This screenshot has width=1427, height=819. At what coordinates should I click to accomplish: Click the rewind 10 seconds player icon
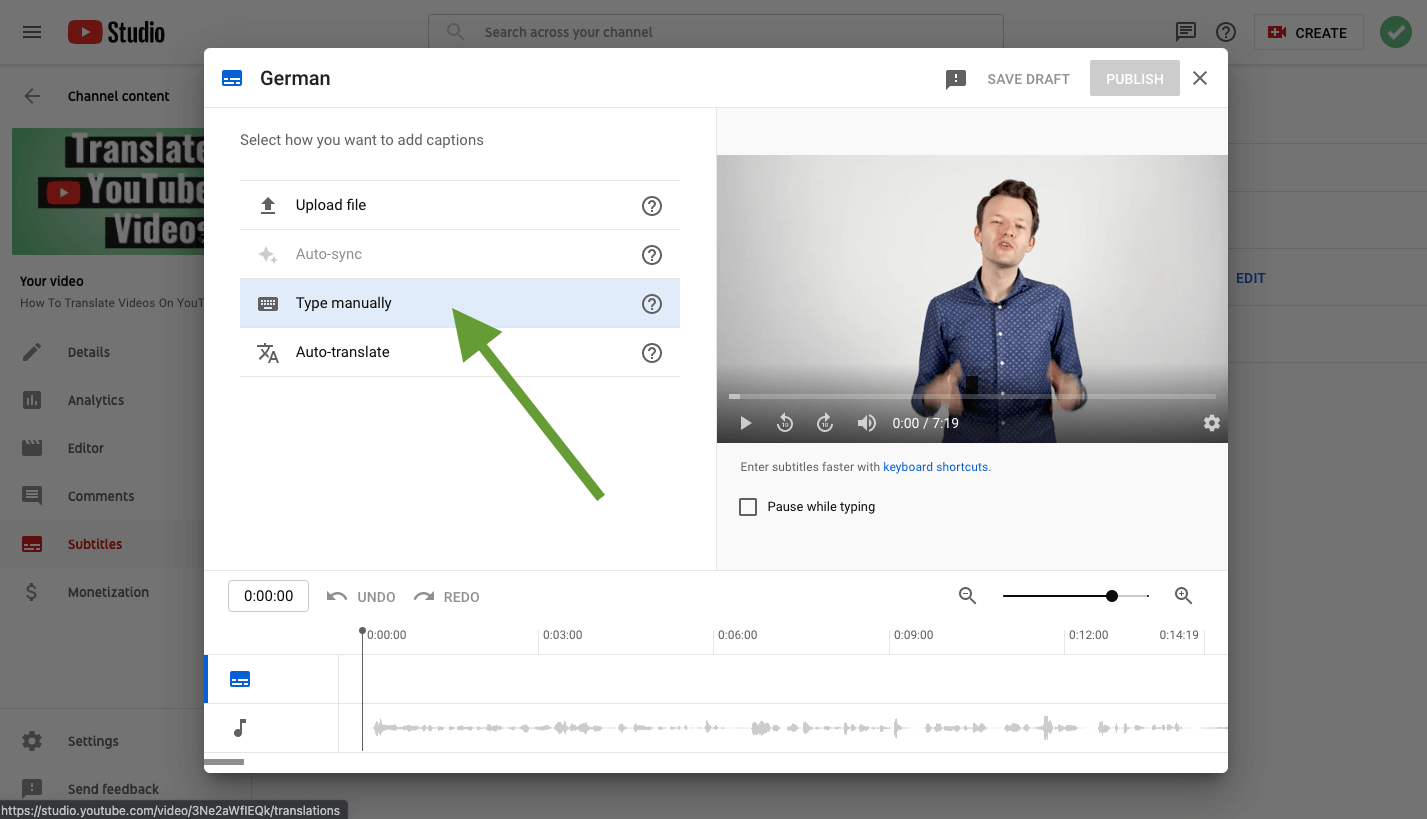pyautogui.click(x=785, y=423)
